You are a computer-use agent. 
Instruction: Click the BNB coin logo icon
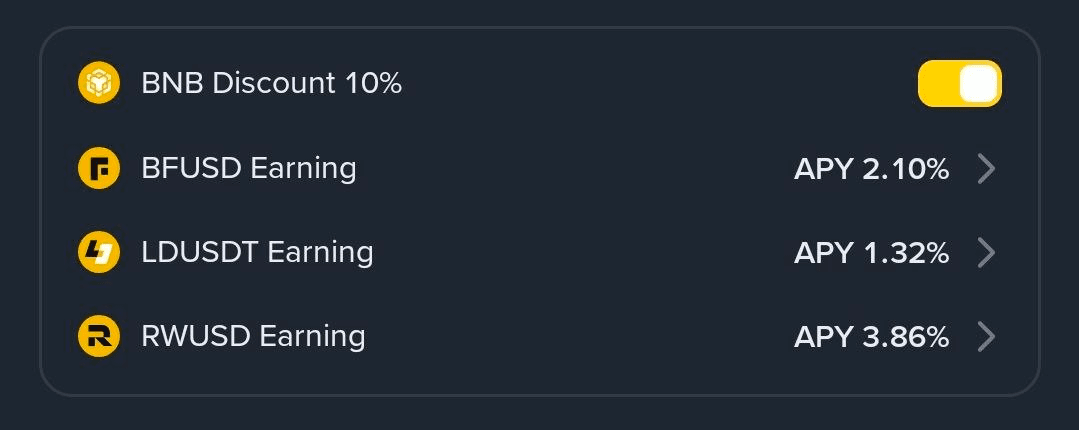(x=99, y=83)
